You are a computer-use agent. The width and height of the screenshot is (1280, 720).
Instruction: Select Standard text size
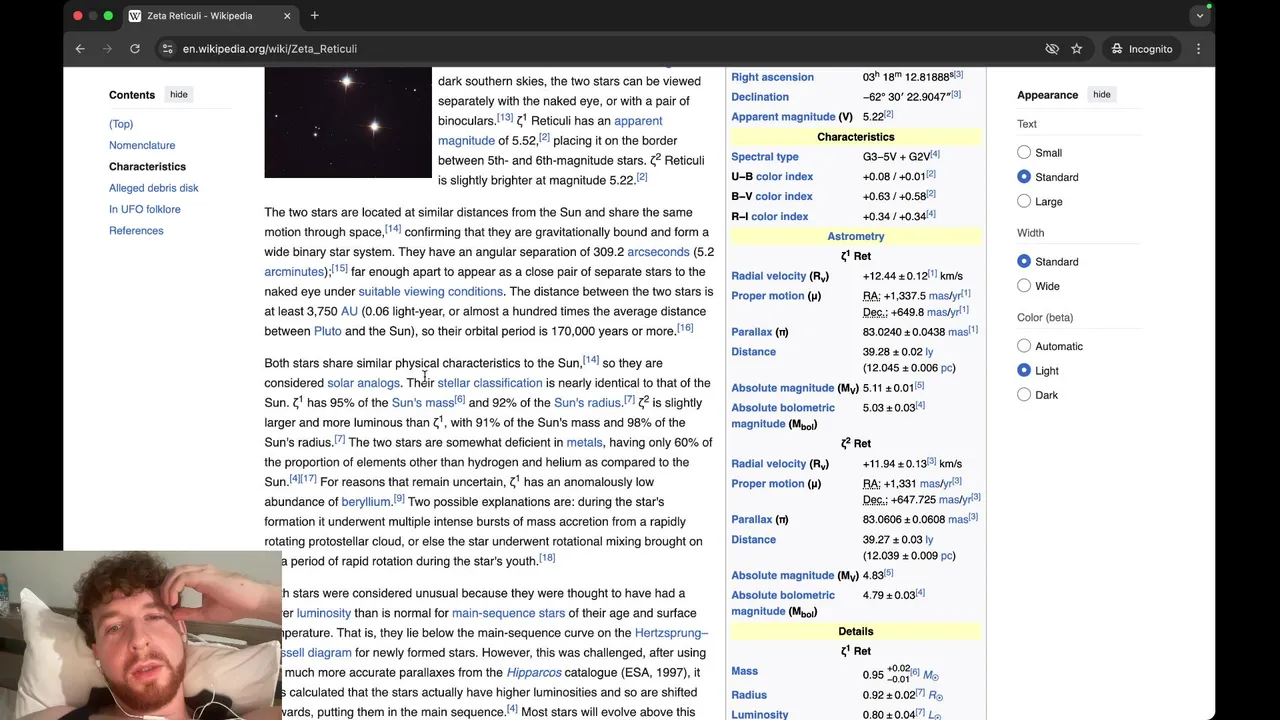(1024, 176)
